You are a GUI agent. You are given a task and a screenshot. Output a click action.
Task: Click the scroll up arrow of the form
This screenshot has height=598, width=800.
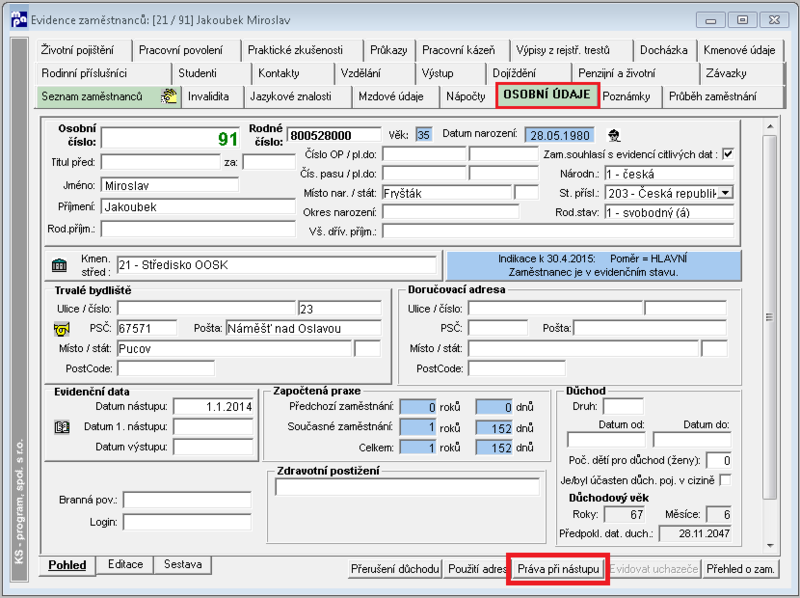click(x=770, y=126)
